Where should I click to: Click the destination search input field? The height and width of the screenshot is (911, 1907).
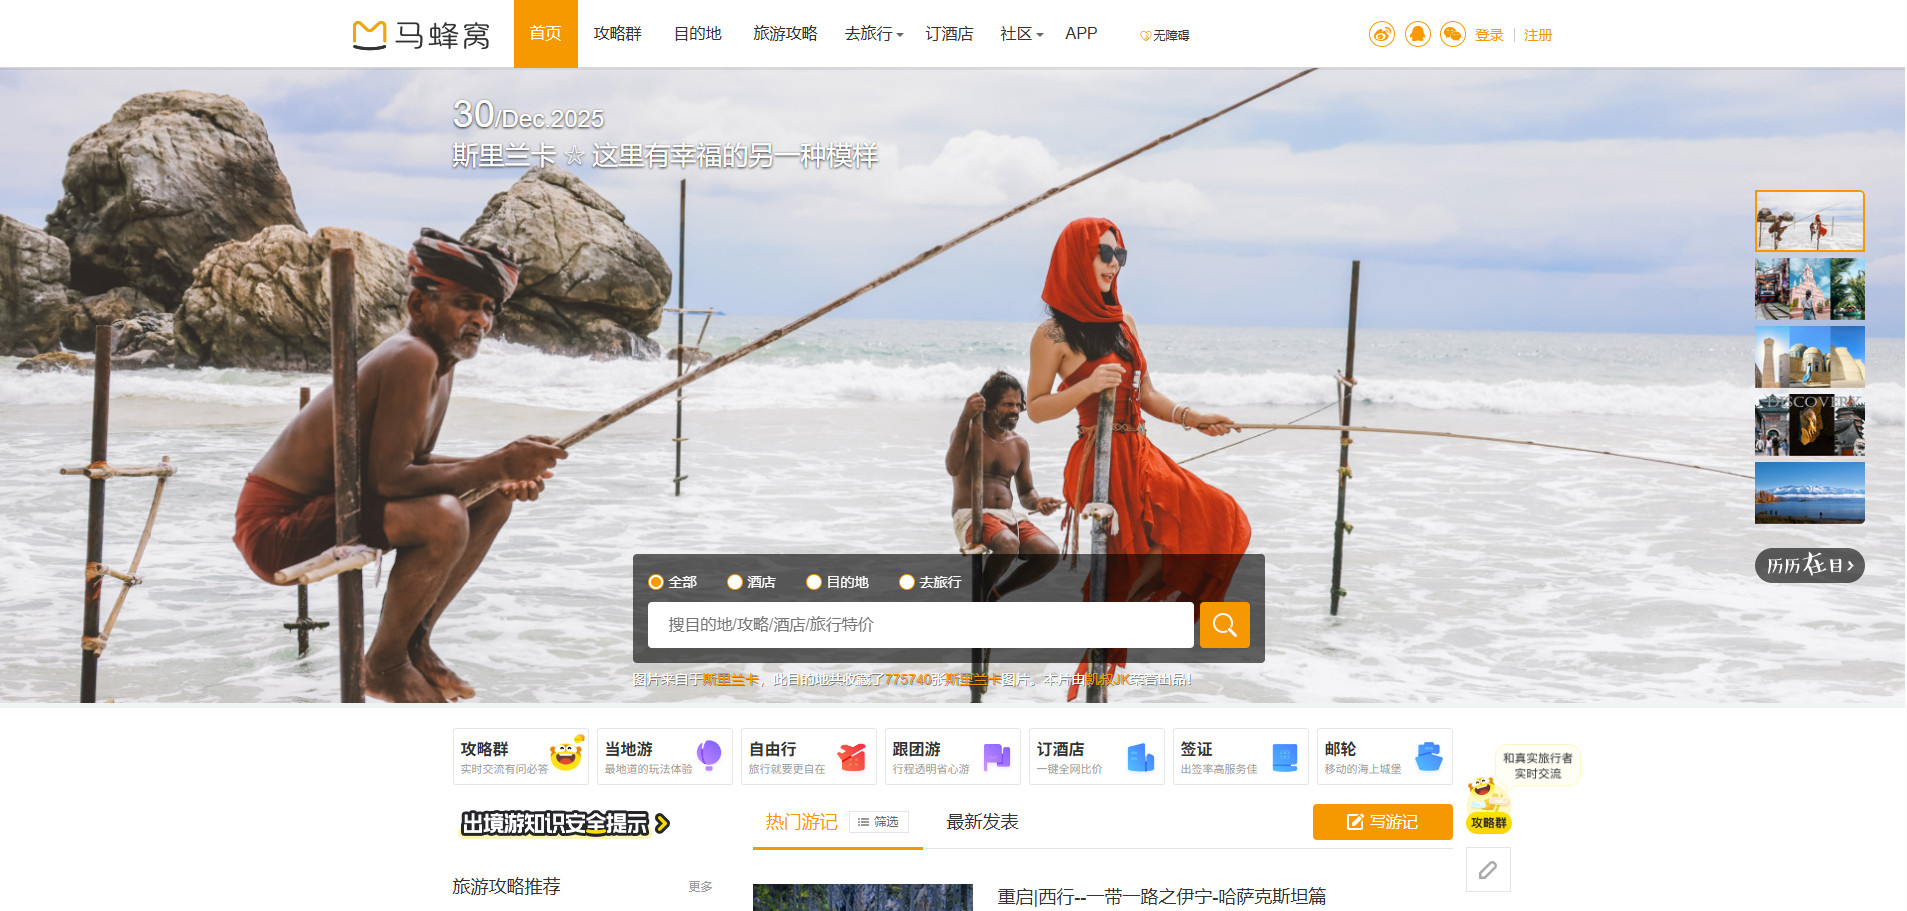920,625
